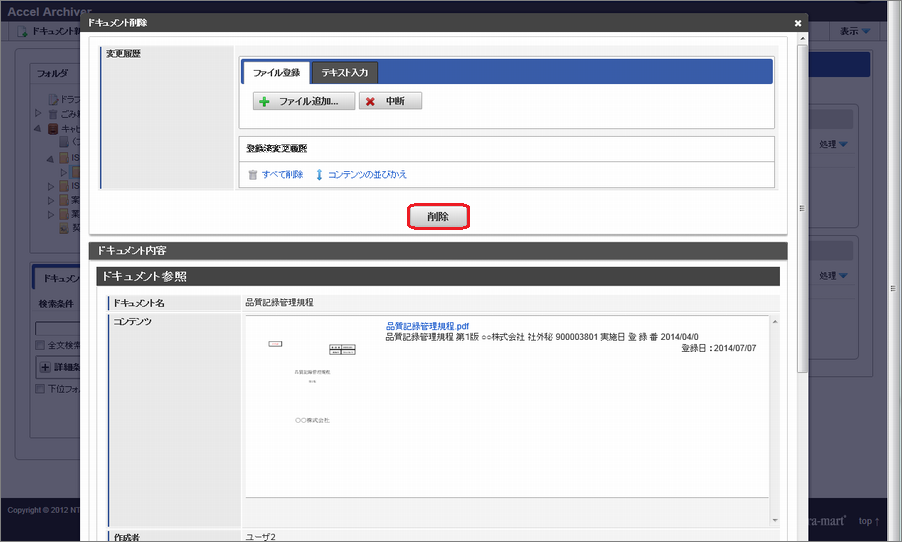Click the red cabinet icon in folder tree

click(x=53, y=129)
